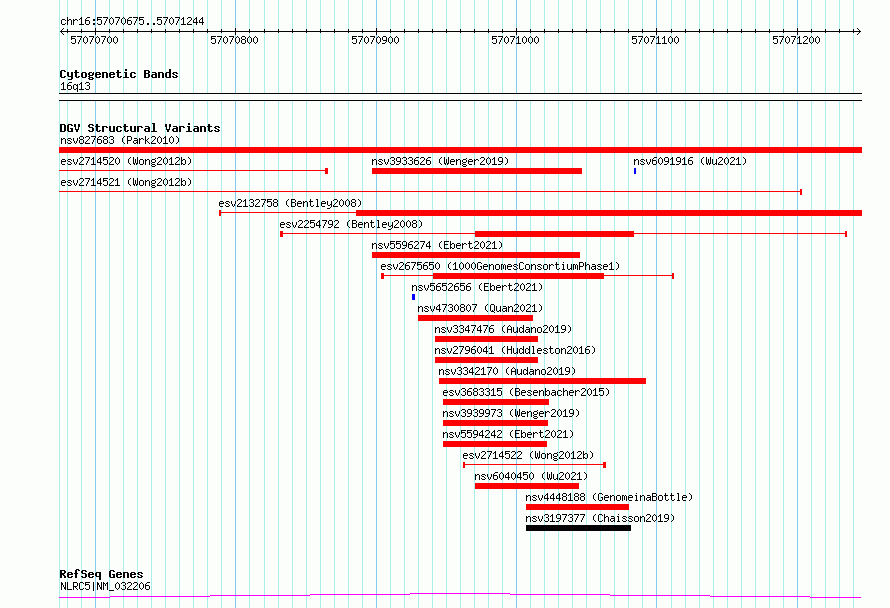Click the 57070900 ruler position
Screen dimensions: 890x608
(x=375, y=40)
